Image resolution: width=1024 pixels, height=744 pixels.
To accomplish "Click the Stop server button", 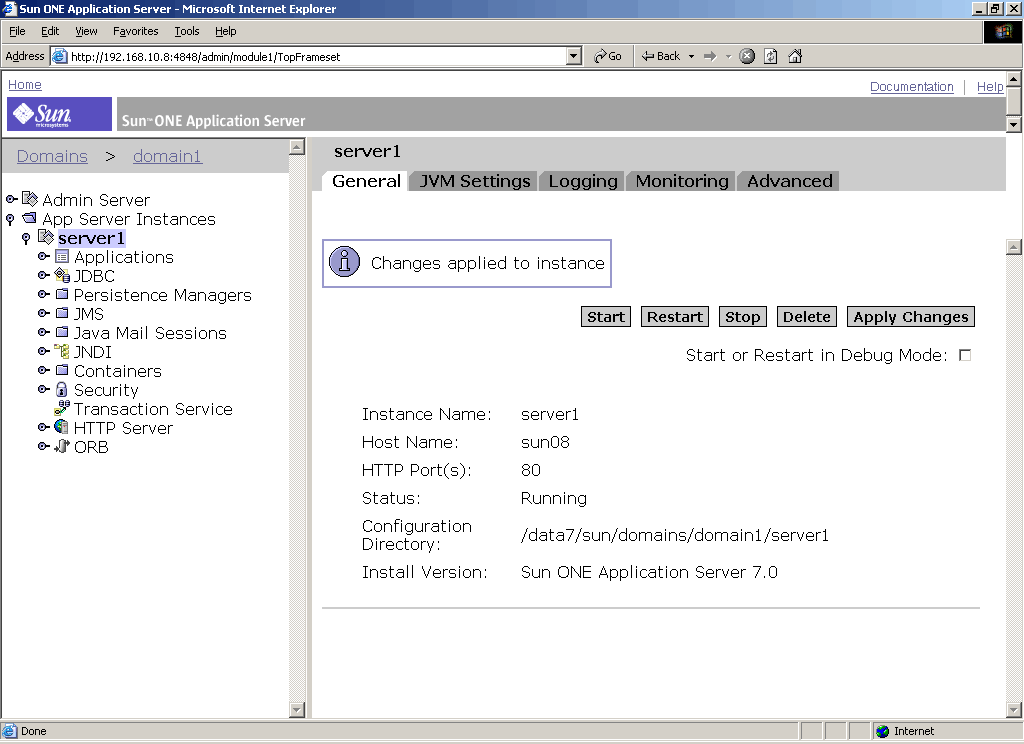I will click(x=743, y=317).
